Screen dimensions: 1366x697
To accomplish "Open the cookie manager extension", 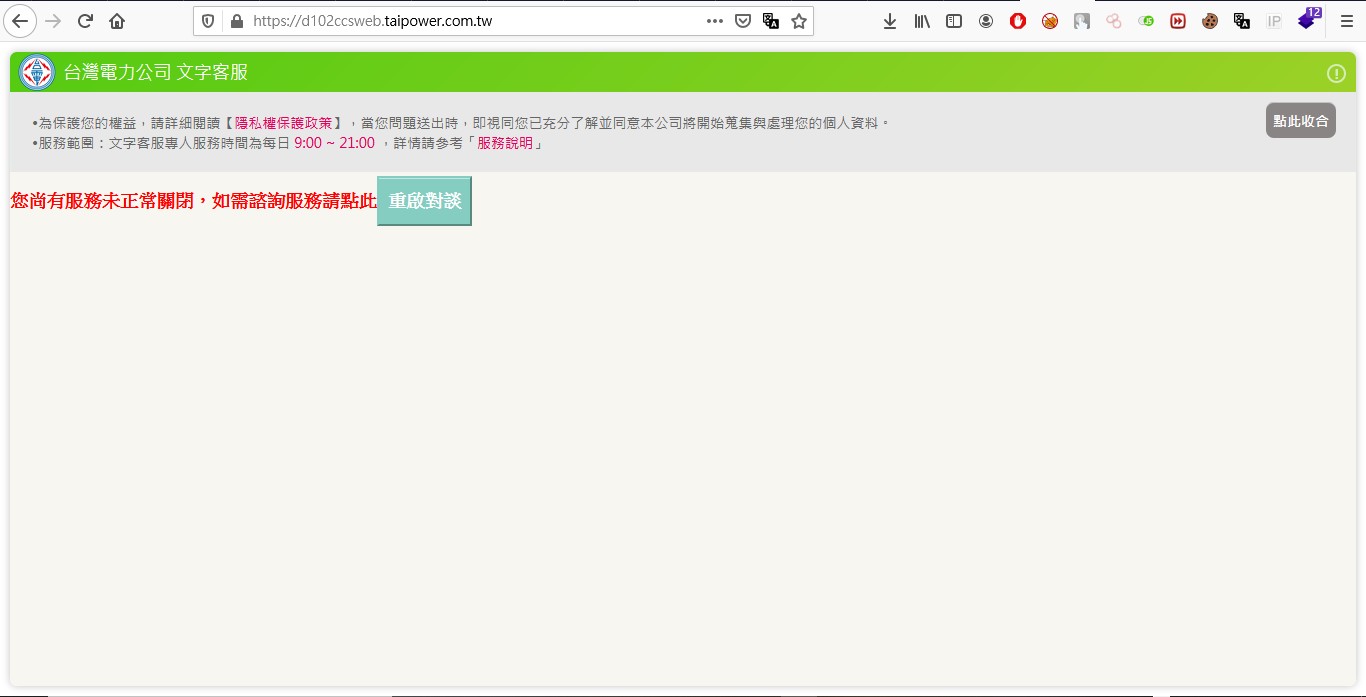I will coord(1210,21).
